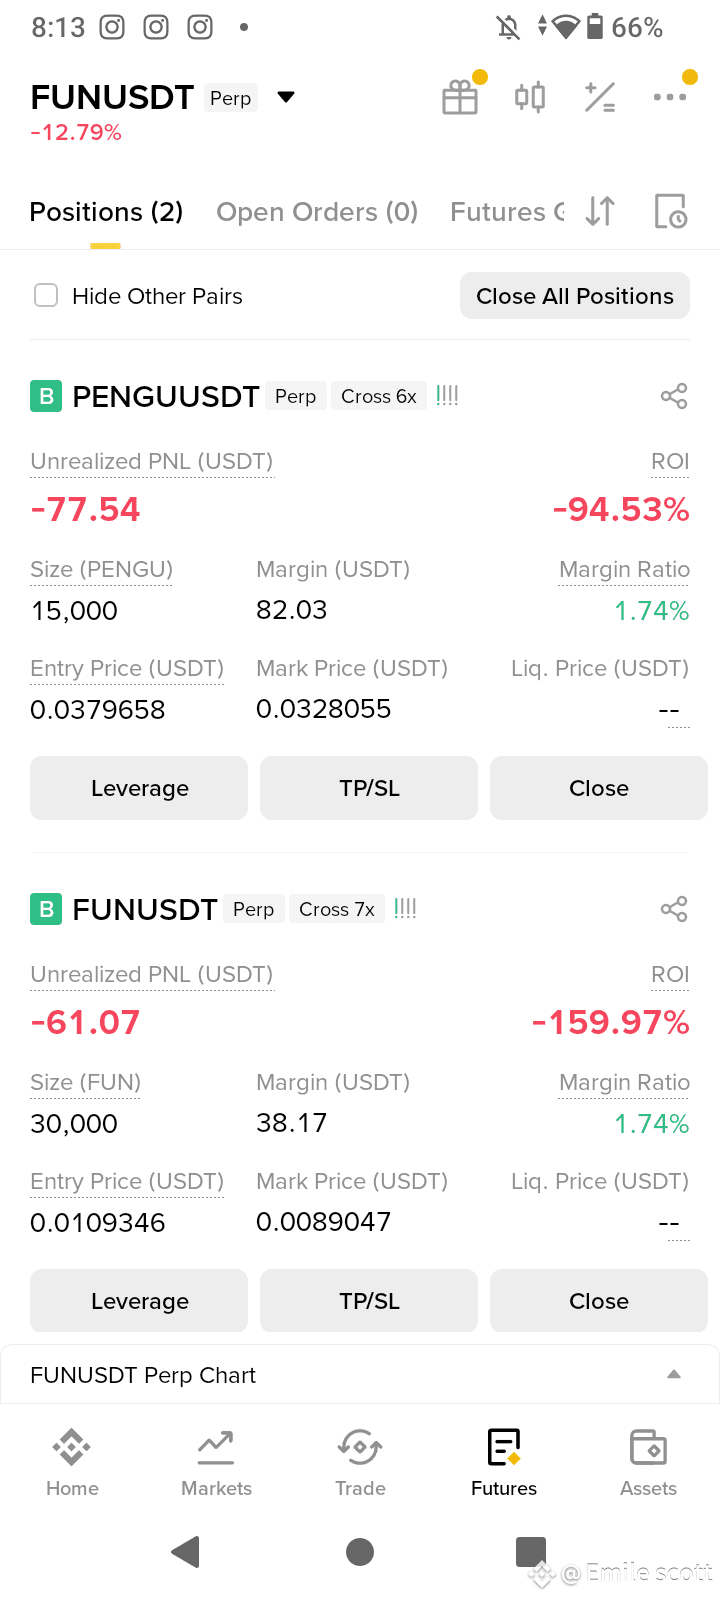Open the Assets wallet tab
The width and height of the screenshot is (720, 1600).
(648, 1462)
